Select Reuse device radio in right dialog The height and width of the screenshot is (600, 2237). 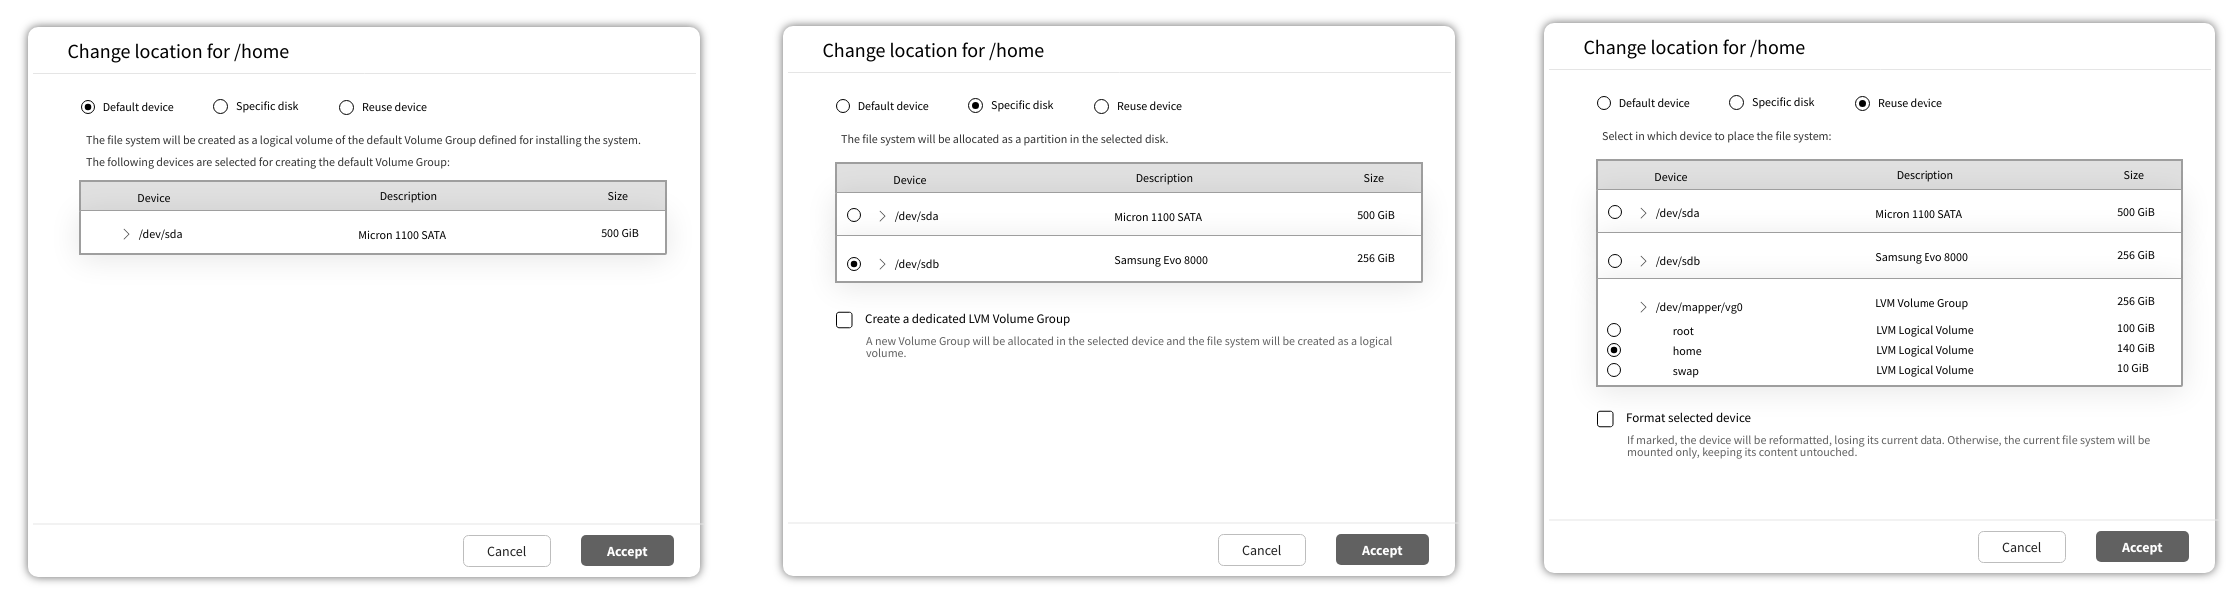[x=1862, y=103]
